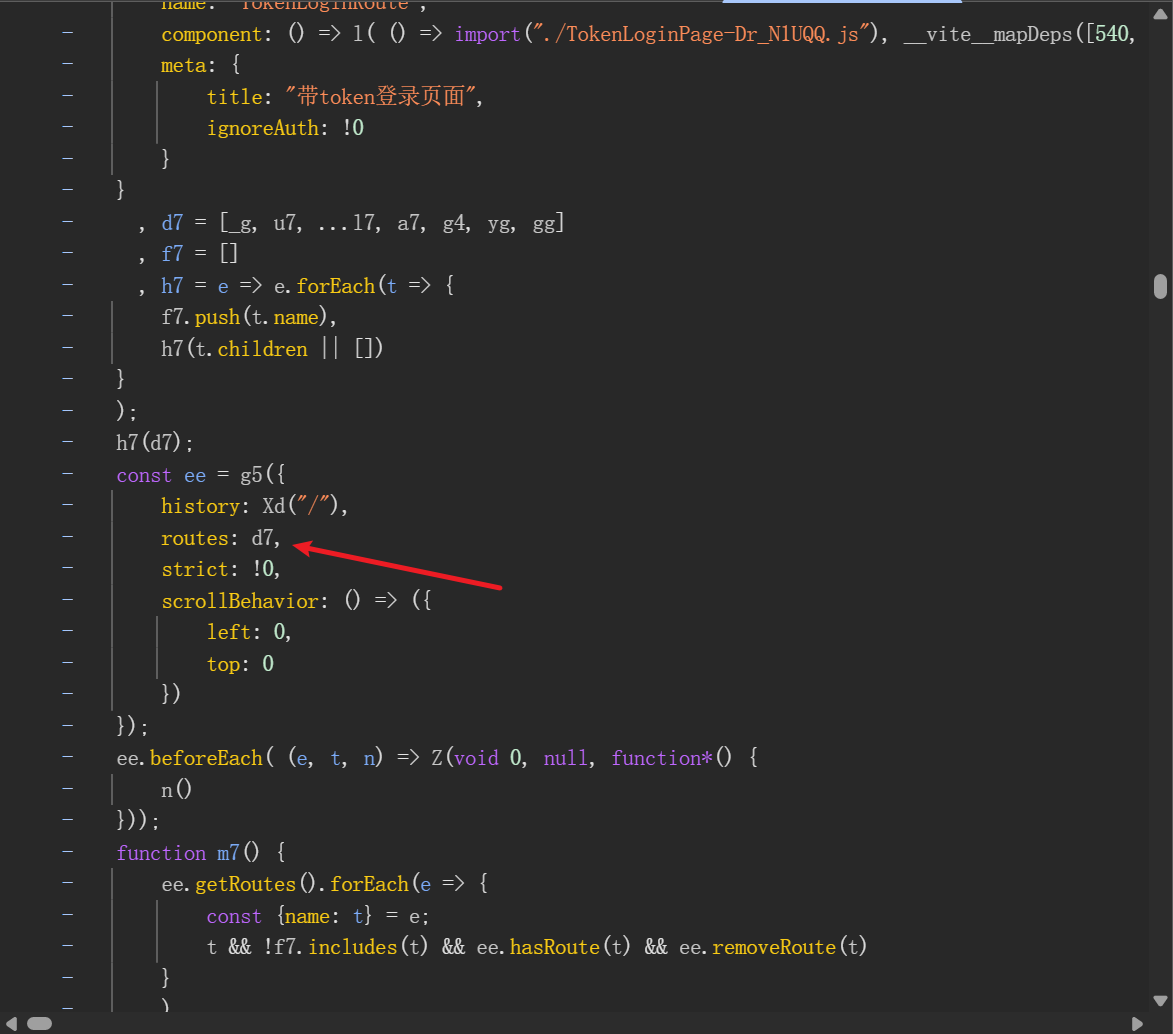This screenshot has width=1173, height=1034.
Task: Click the vertical scrollbar thumb
Action: pyautogui.click(x=1160, y=287)
